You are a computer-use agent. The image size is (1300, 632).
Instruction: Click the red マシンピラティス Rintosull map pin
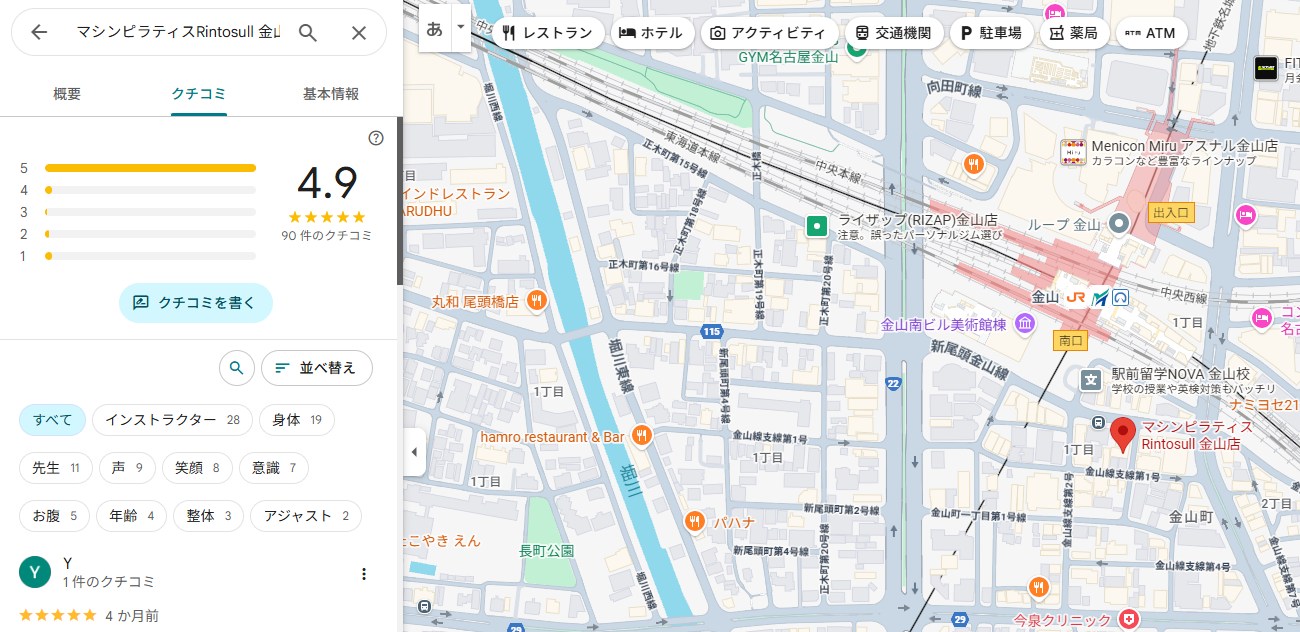coord(1123,435)
